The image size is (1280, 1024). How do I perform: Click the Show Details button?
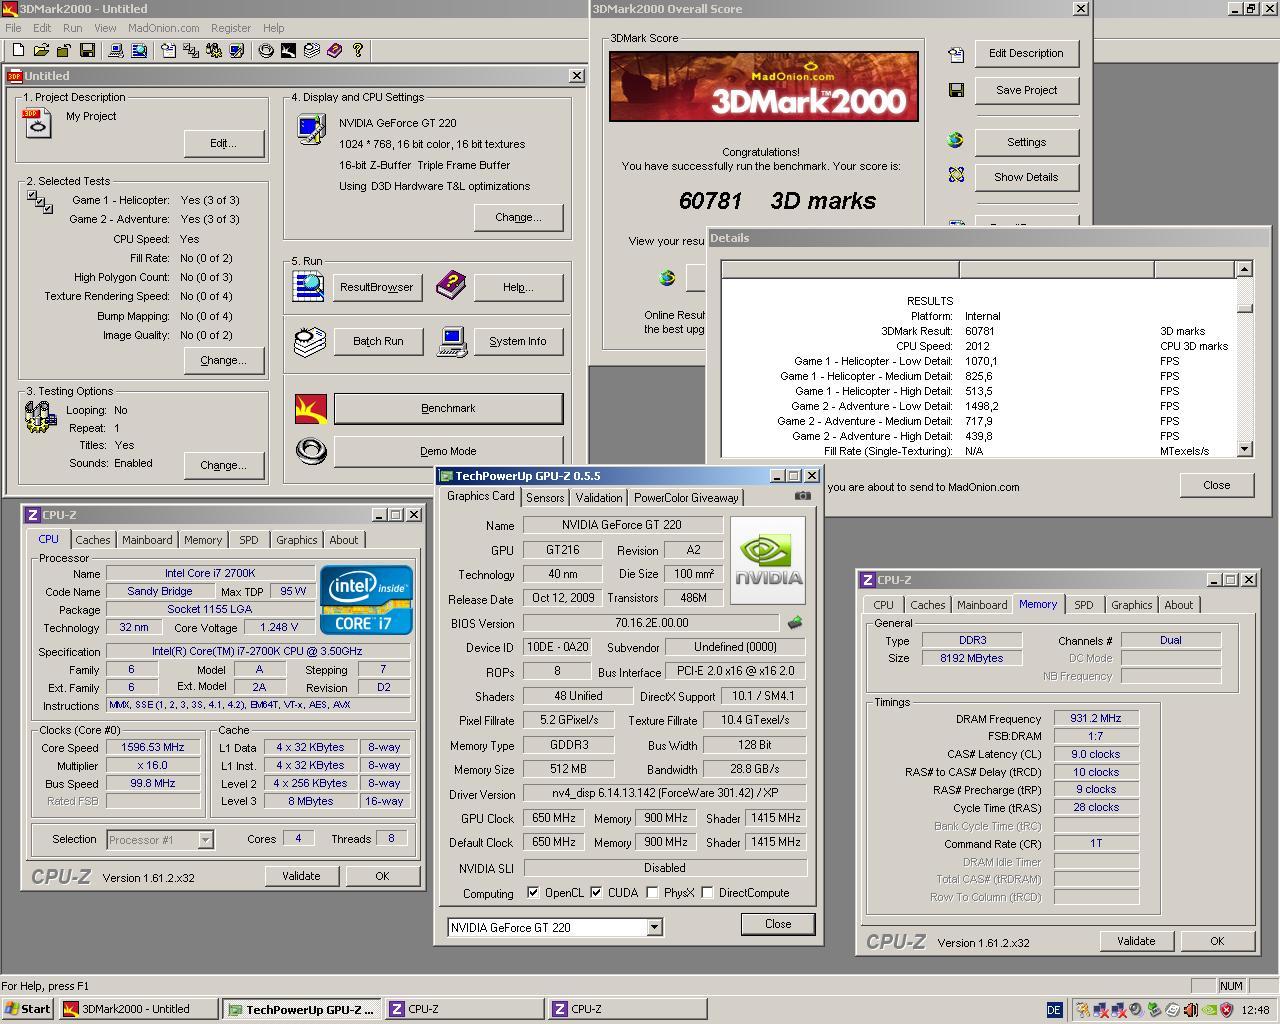point(1026,177)
